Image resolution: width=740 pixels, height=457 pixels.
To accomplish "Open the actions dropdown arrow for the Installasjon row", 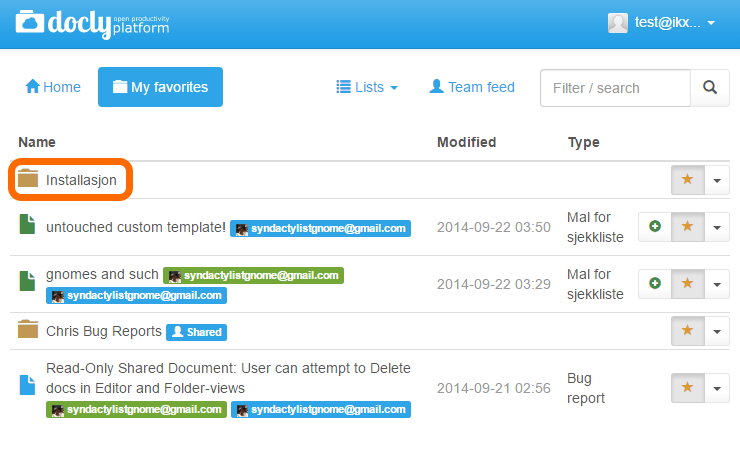I will click(717, 180).
